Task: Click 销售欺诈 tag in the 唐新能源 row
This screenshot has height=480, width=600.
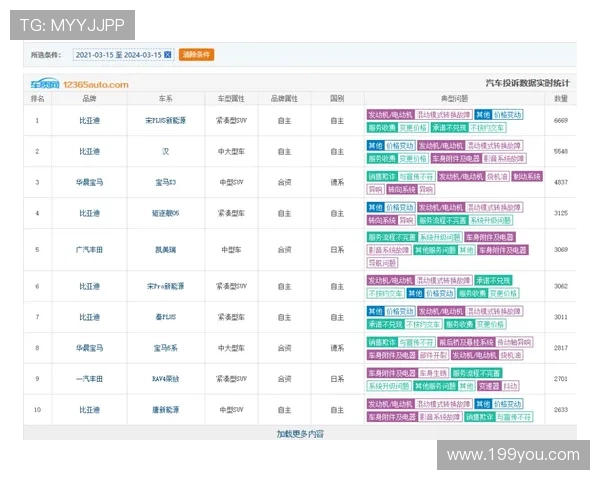Action: click(479, 417)
